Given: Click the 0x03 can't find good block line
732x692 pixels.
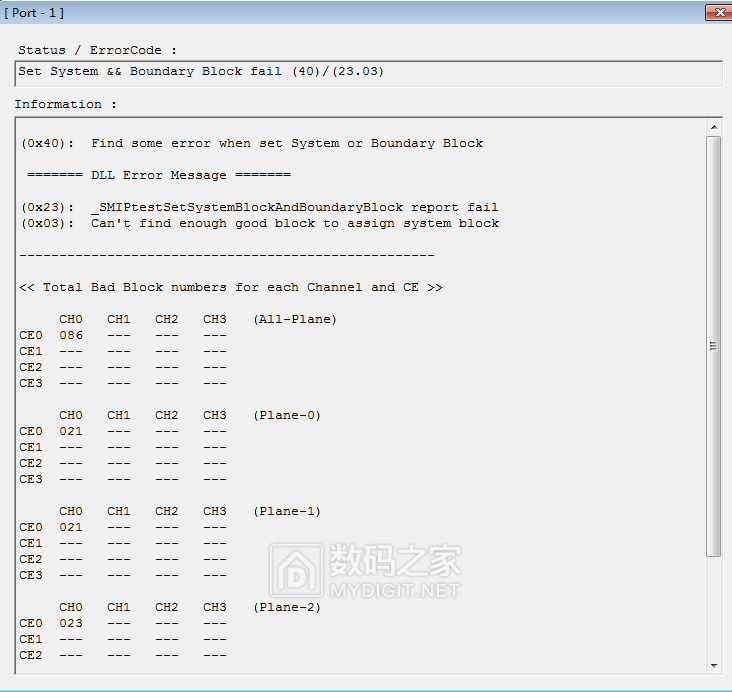Looking at the screenshot, I should (259, 223).
